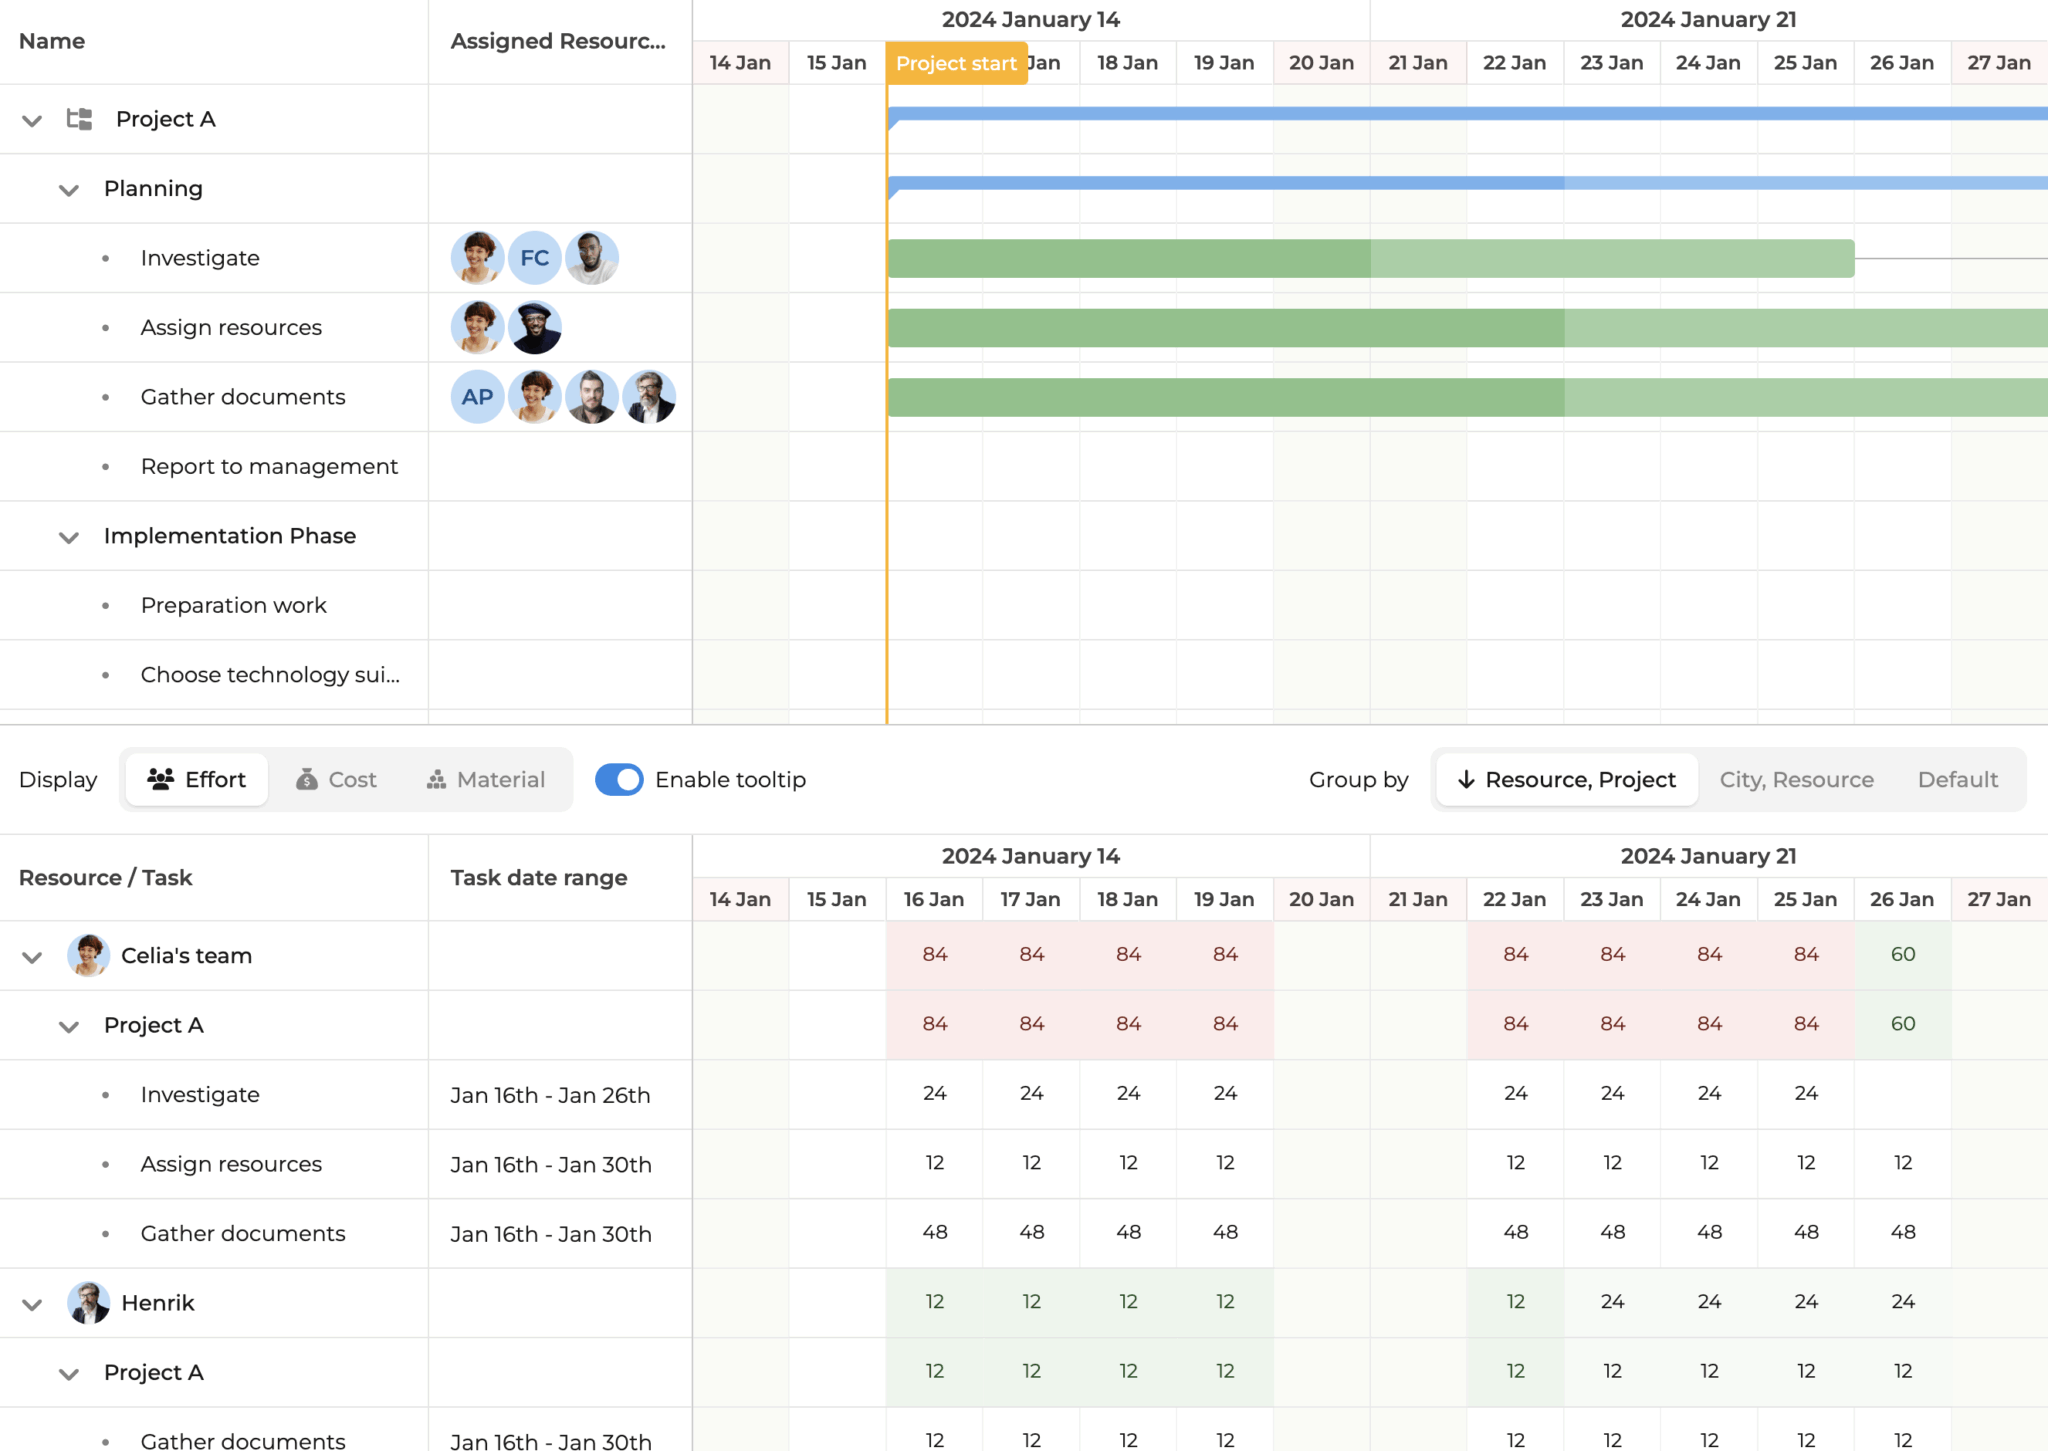This screenshot has height=1451, width=2048.
Task: Click the last avatar on Gather documents row
Action: [649, 397]
